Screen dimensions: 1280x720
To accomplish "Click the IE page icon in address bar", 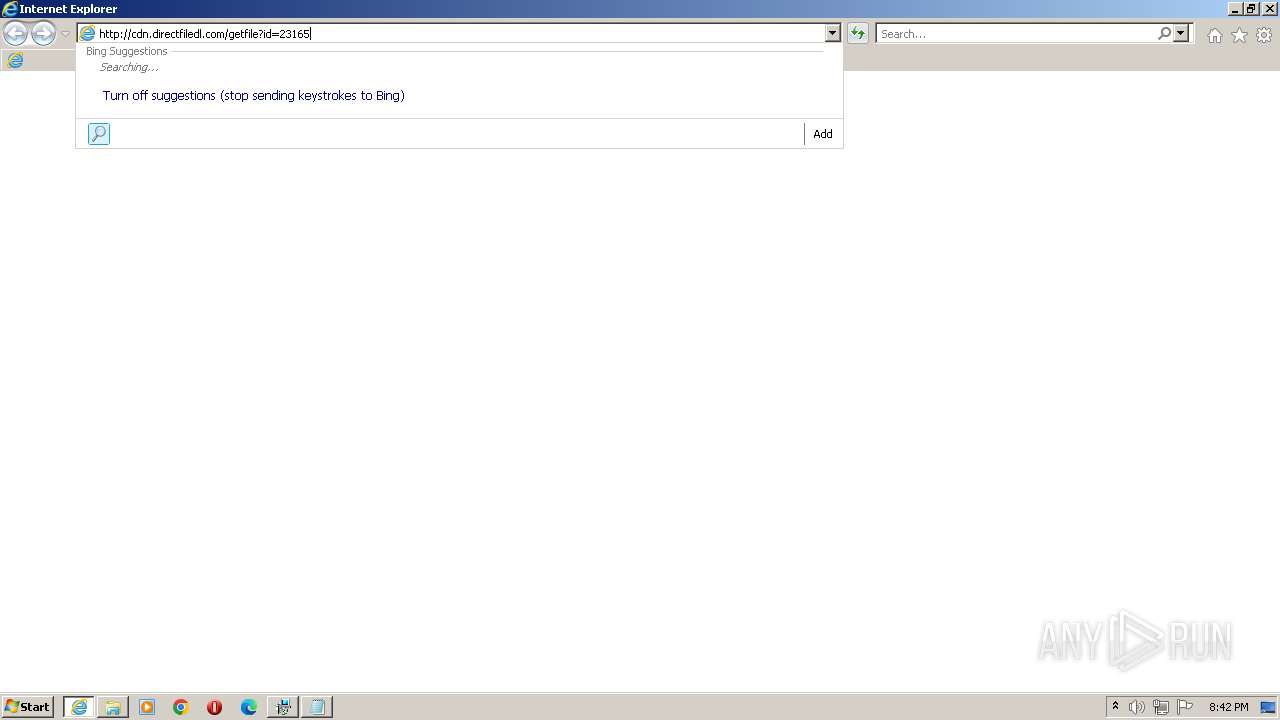I will coord(87,34).
